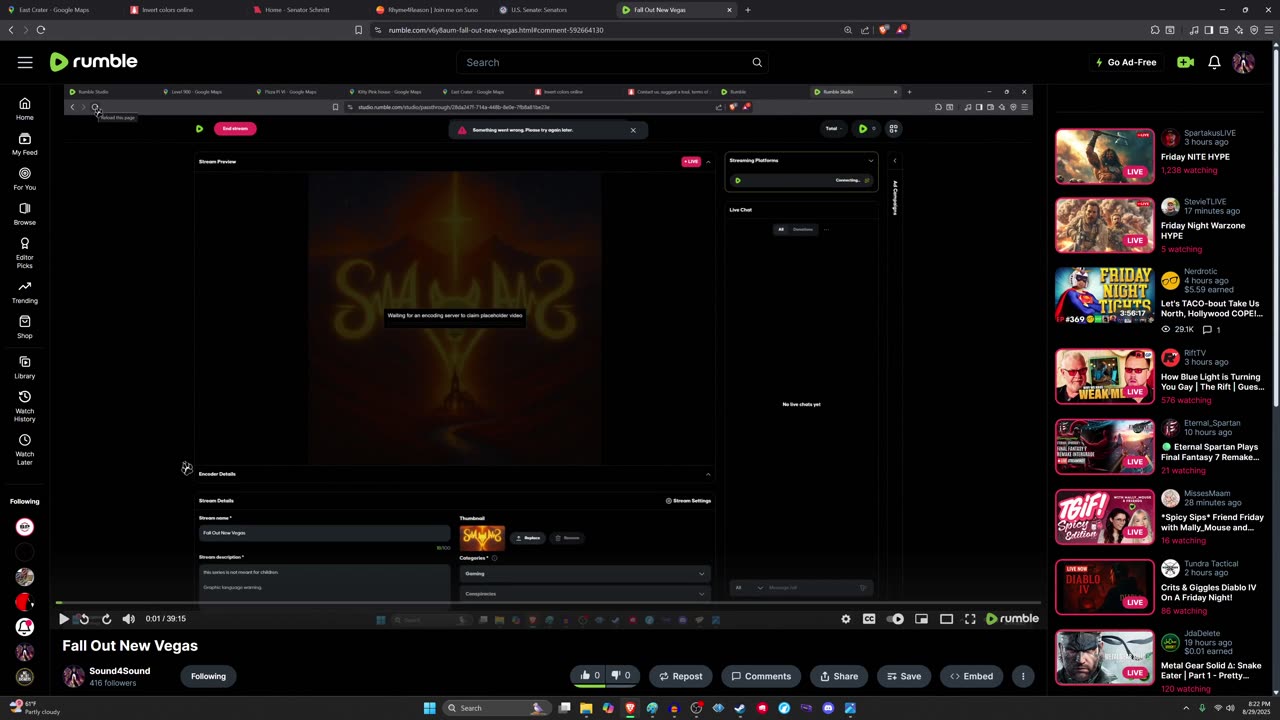This screenshot has width=1280, height=720.
Task: Open the Rumble hamburger menu
Action: coord(25,62)
